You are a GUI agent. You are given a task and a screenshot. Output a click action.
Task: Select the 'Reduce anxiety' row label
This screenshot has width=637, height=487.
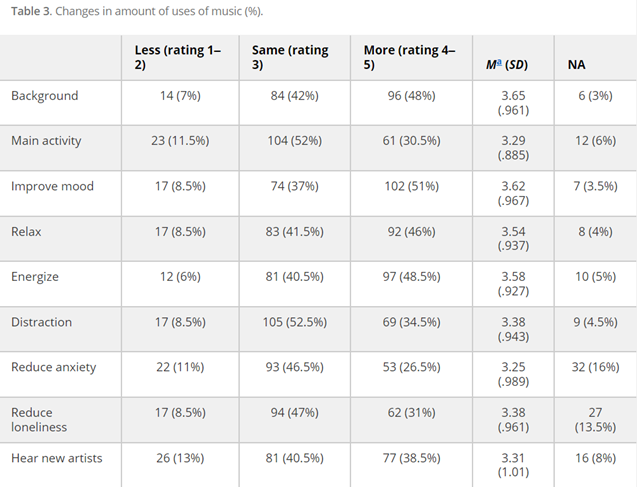54,368
